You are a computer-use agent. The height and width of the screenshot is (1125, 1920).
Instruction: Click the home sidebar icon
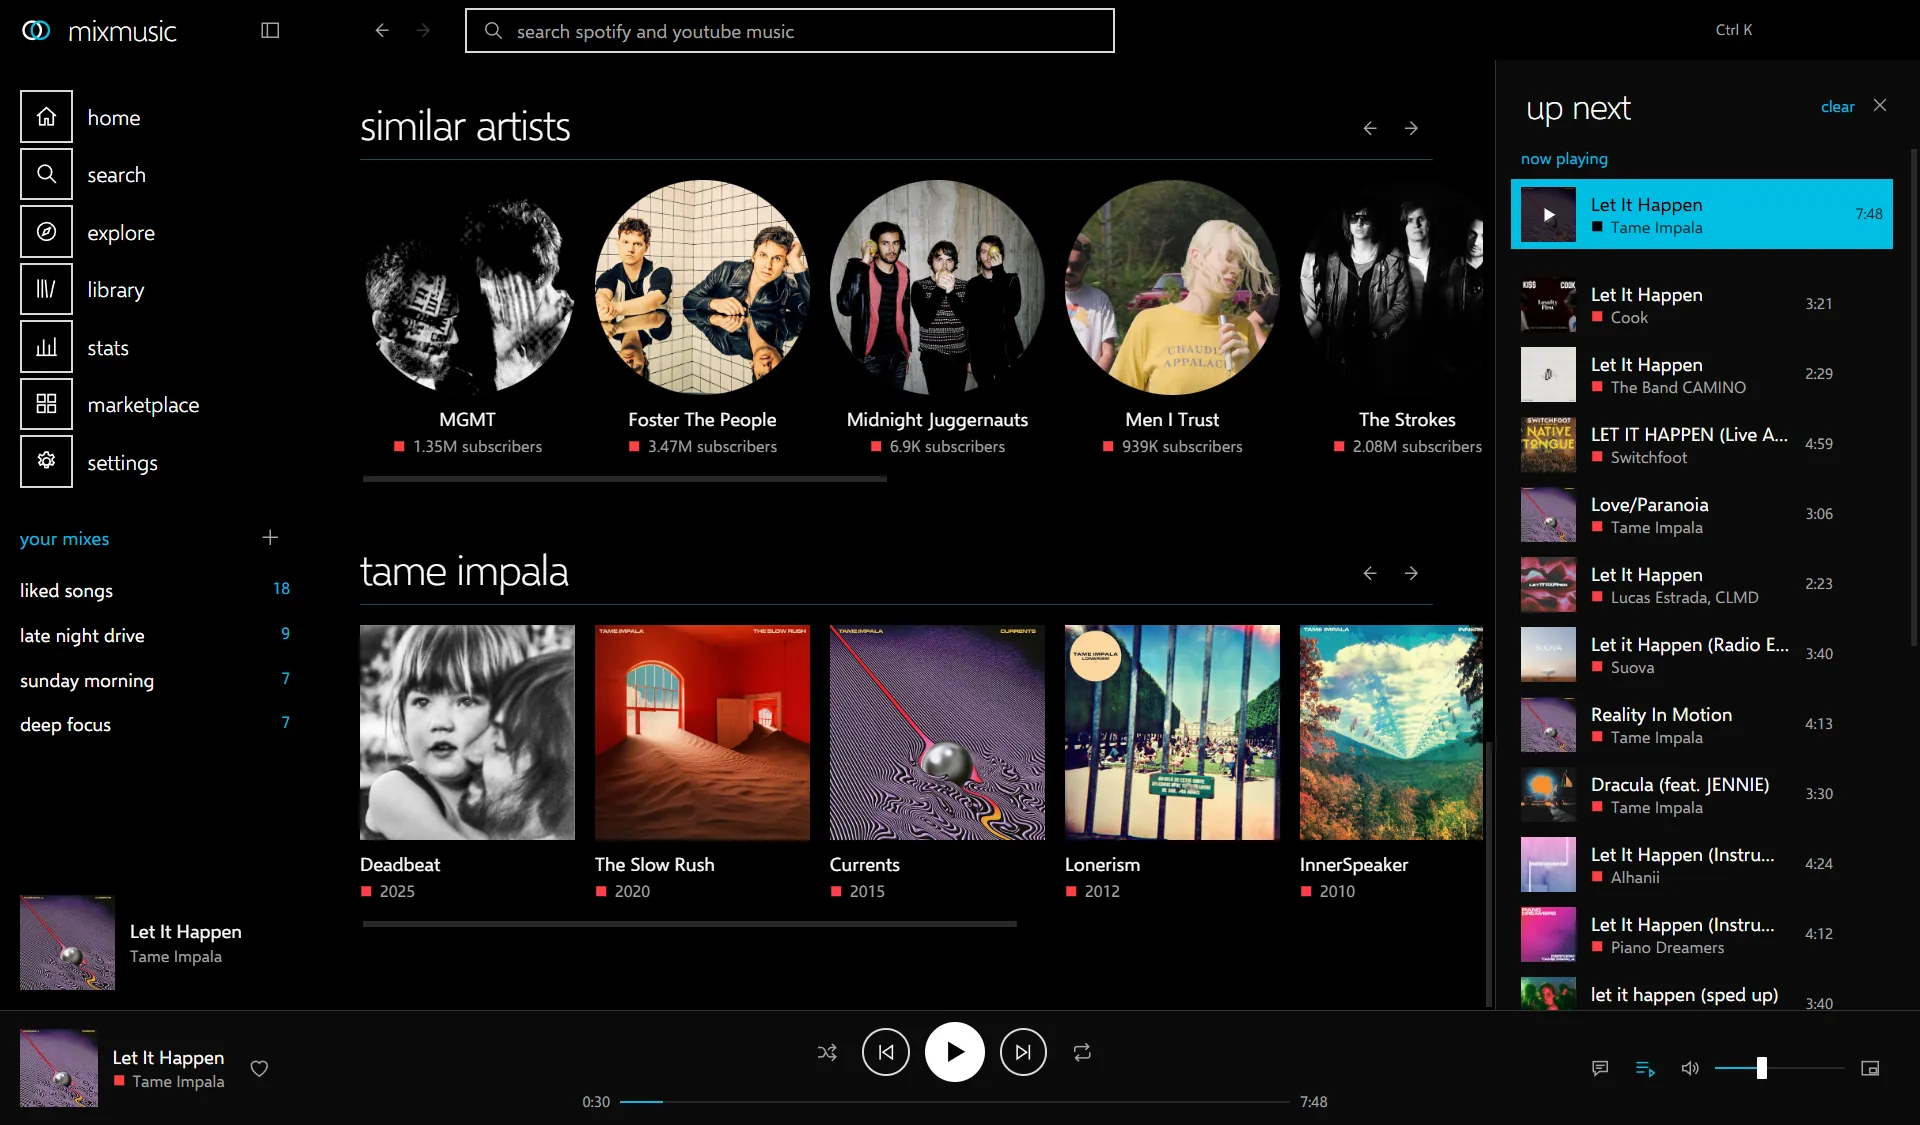pos(46,117)
